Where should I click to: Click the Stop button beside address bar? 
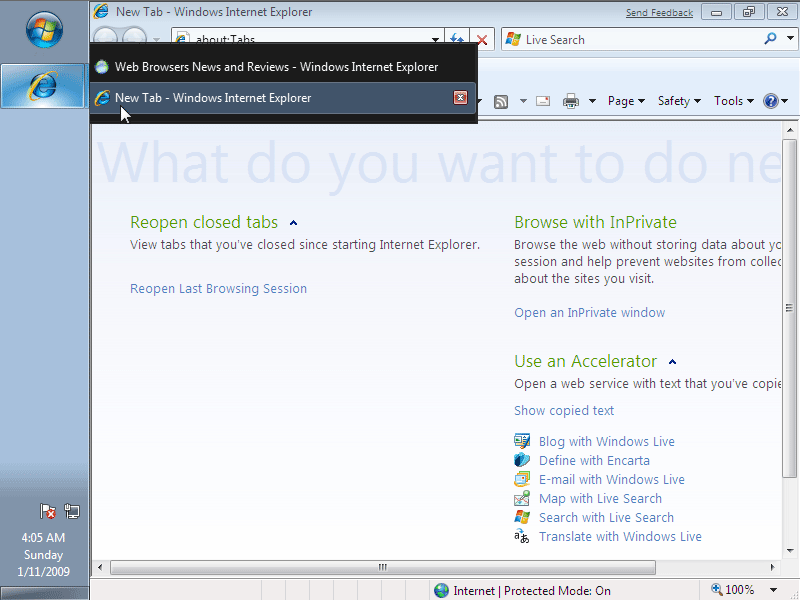[482, 40]
